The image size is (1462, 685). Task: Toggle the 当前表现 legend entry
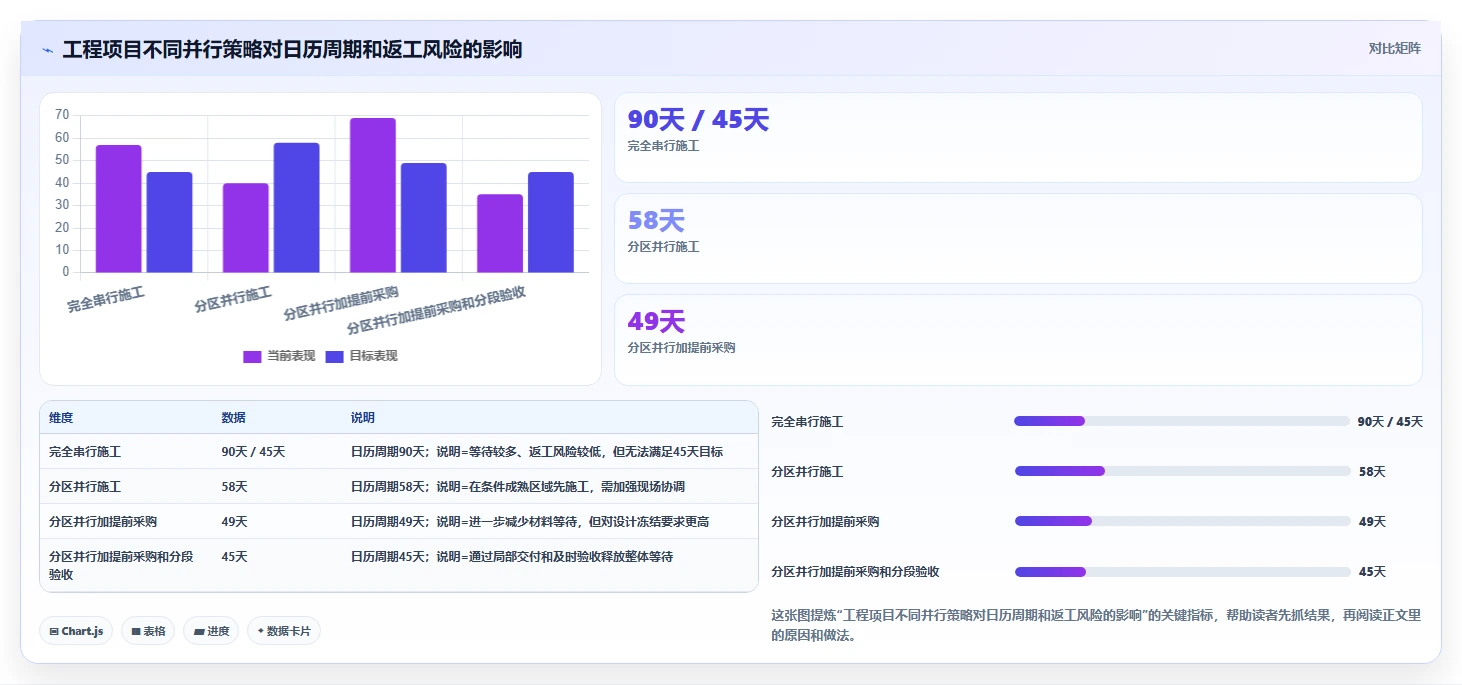pyautogui.click(x=279, y=356)
